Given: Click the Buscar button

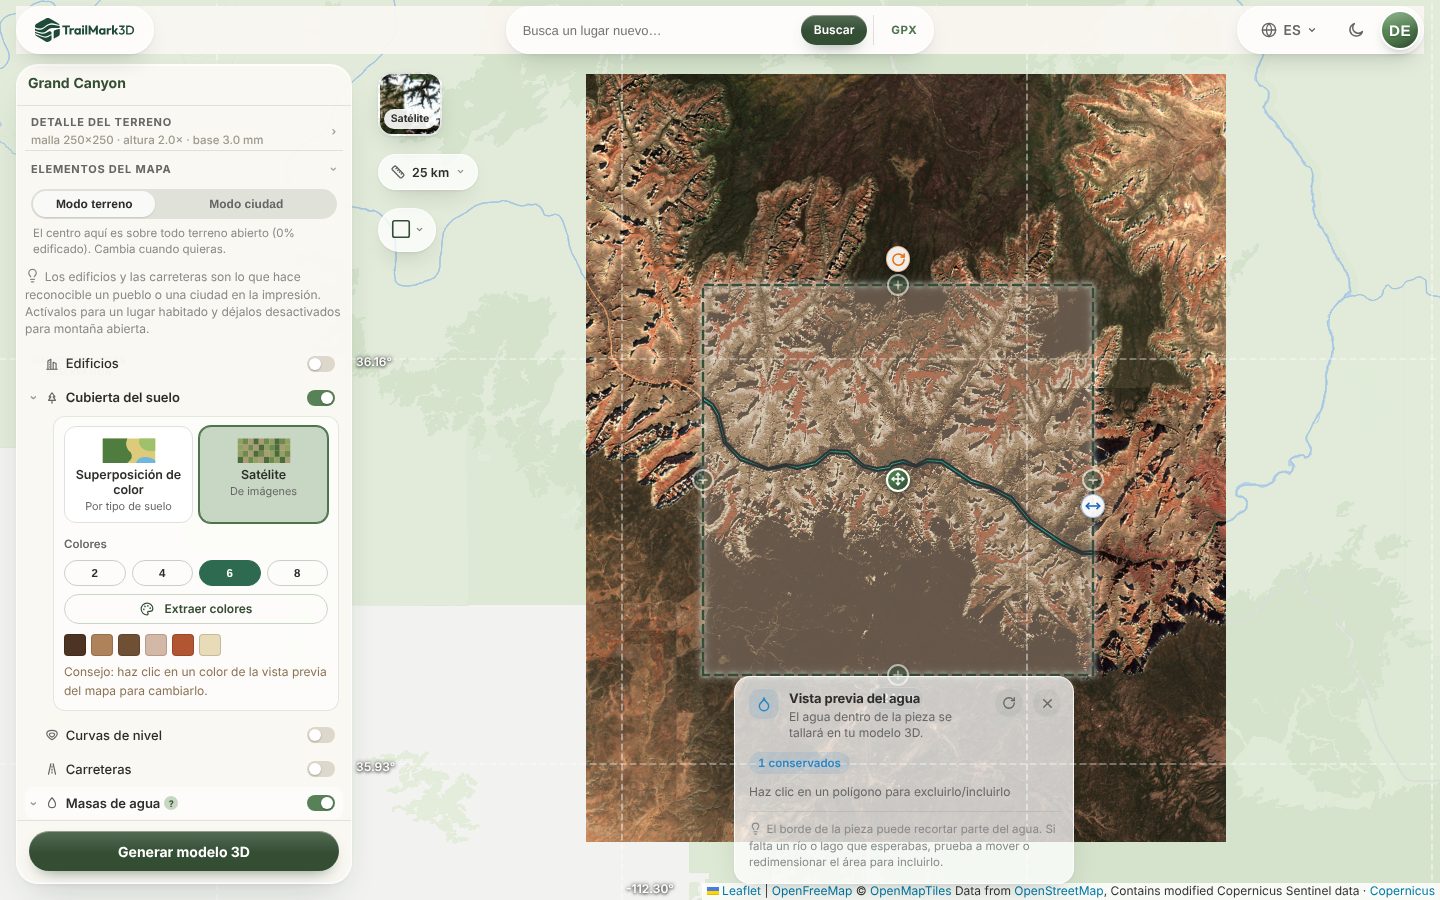Looking at the screenshot, I should (834, 30).
